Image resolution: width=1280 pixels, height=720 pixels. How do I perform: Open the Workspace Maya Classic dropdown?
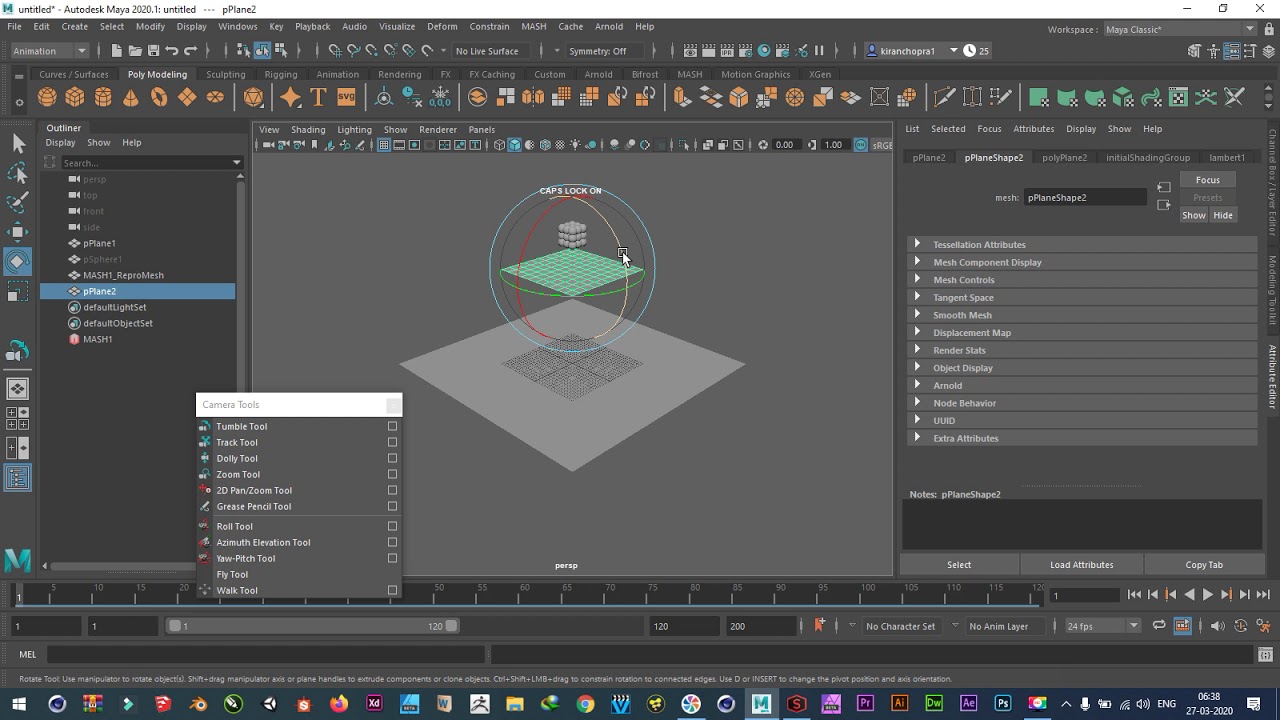[1180, 29]
